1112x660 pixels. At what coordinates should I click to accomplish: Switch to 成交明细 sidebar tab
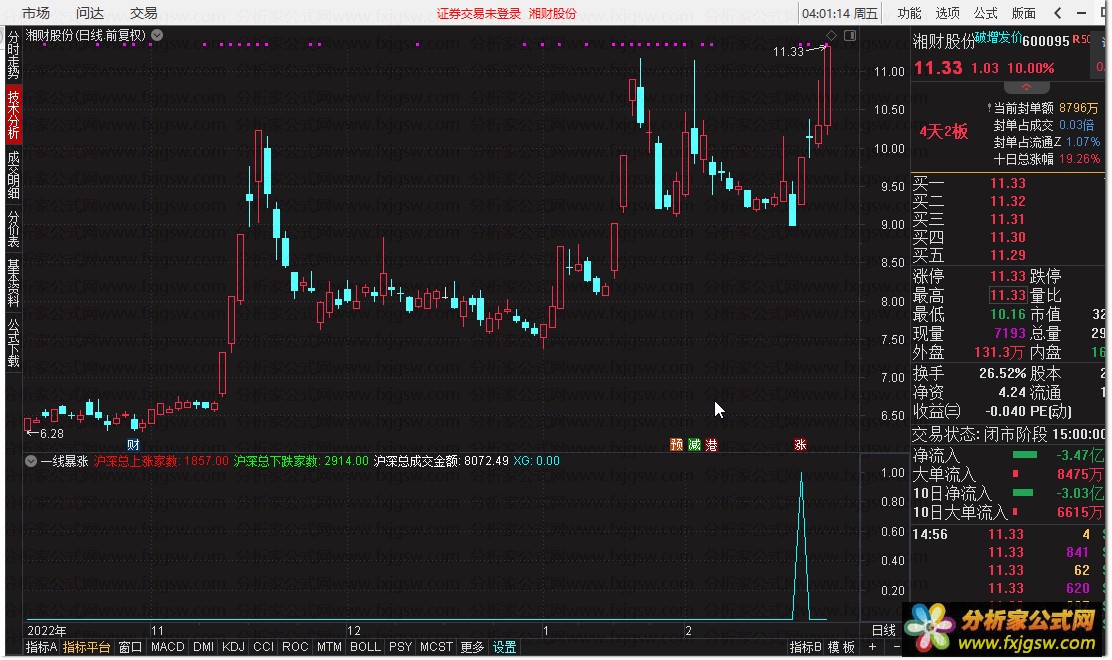click(13, 175)
